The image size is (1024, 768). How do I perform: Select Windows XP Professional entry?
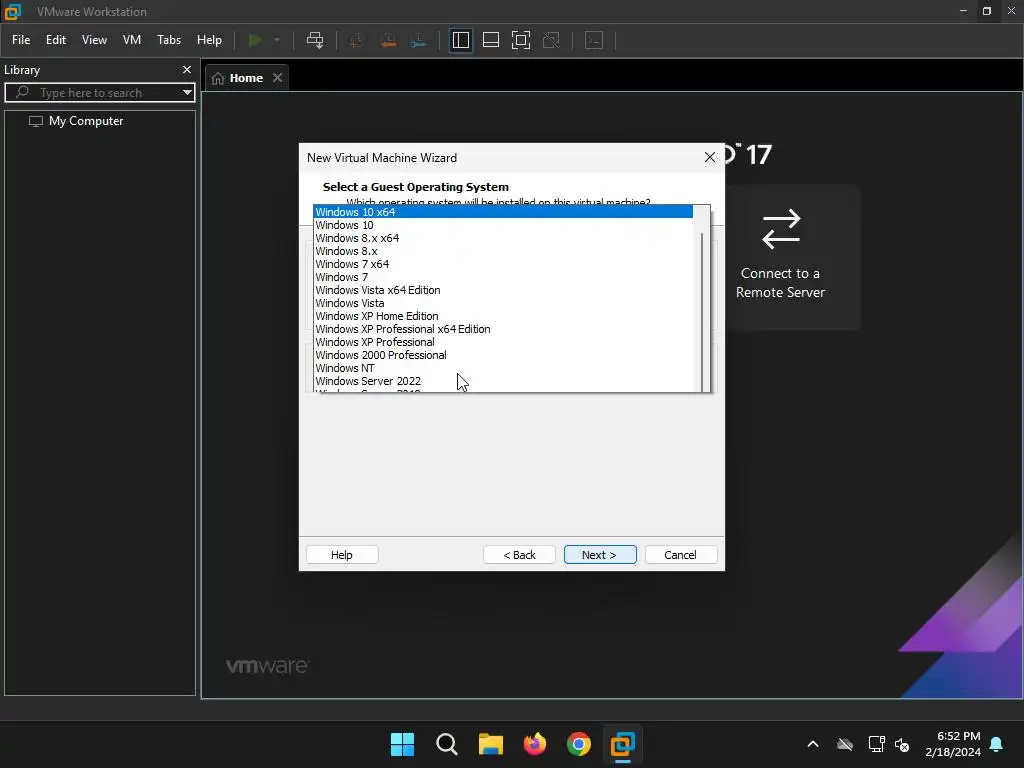[x=503, y=342]
